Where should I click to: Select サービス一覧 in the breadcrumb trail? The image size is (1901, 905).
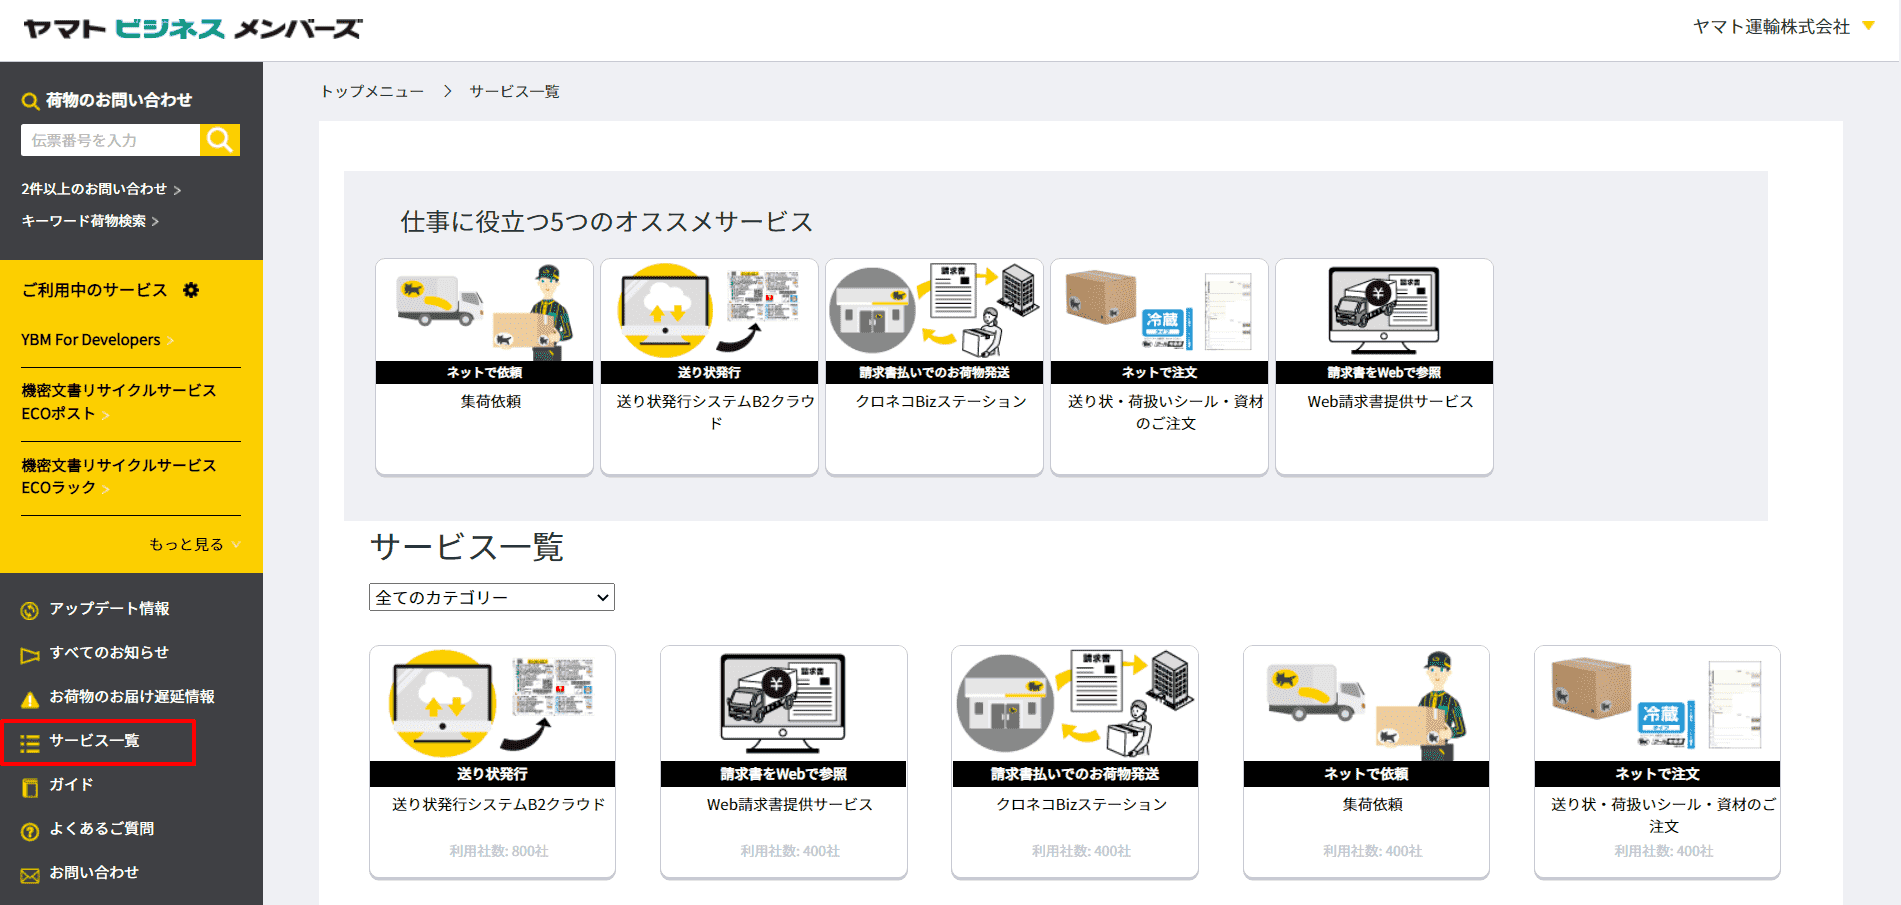tap(514, 90)
